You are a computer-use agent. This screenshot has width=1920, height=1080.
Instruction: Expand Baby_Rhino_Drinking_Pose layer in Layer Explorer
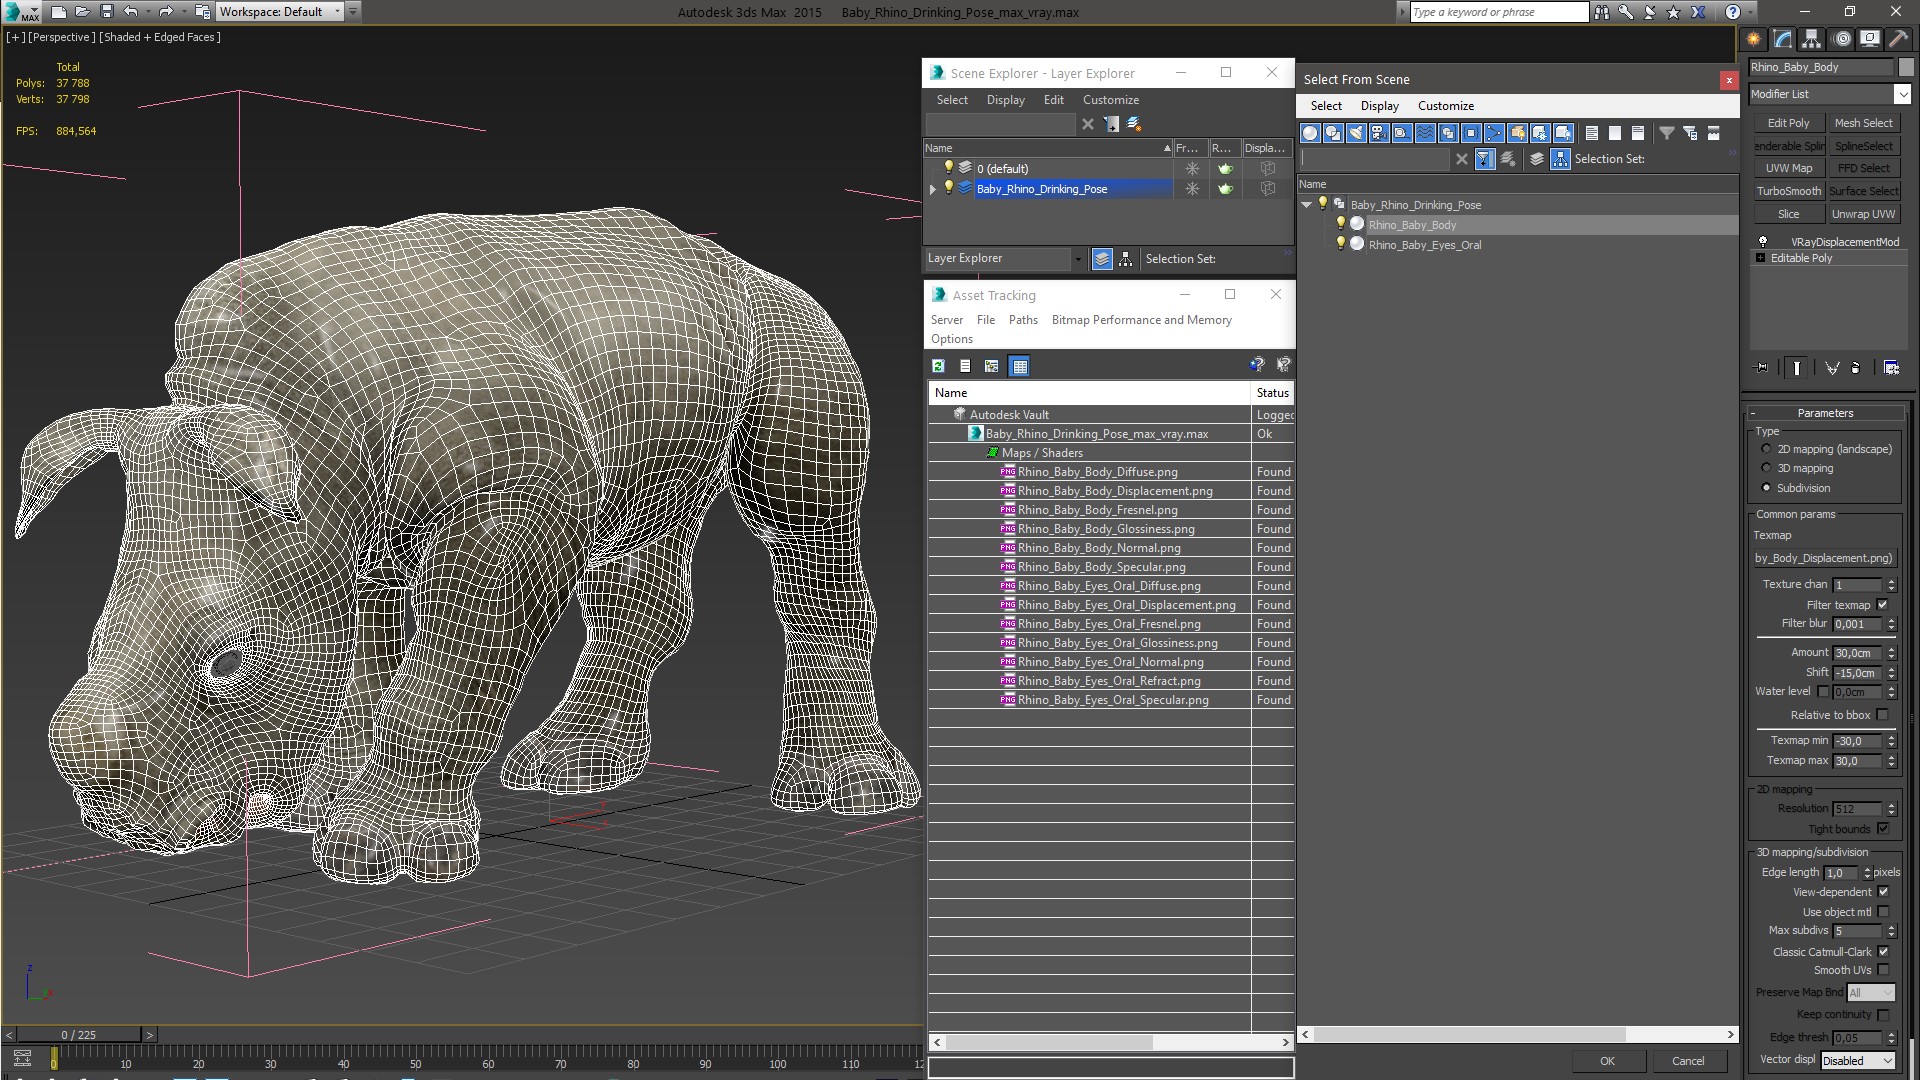click(933, 189)
